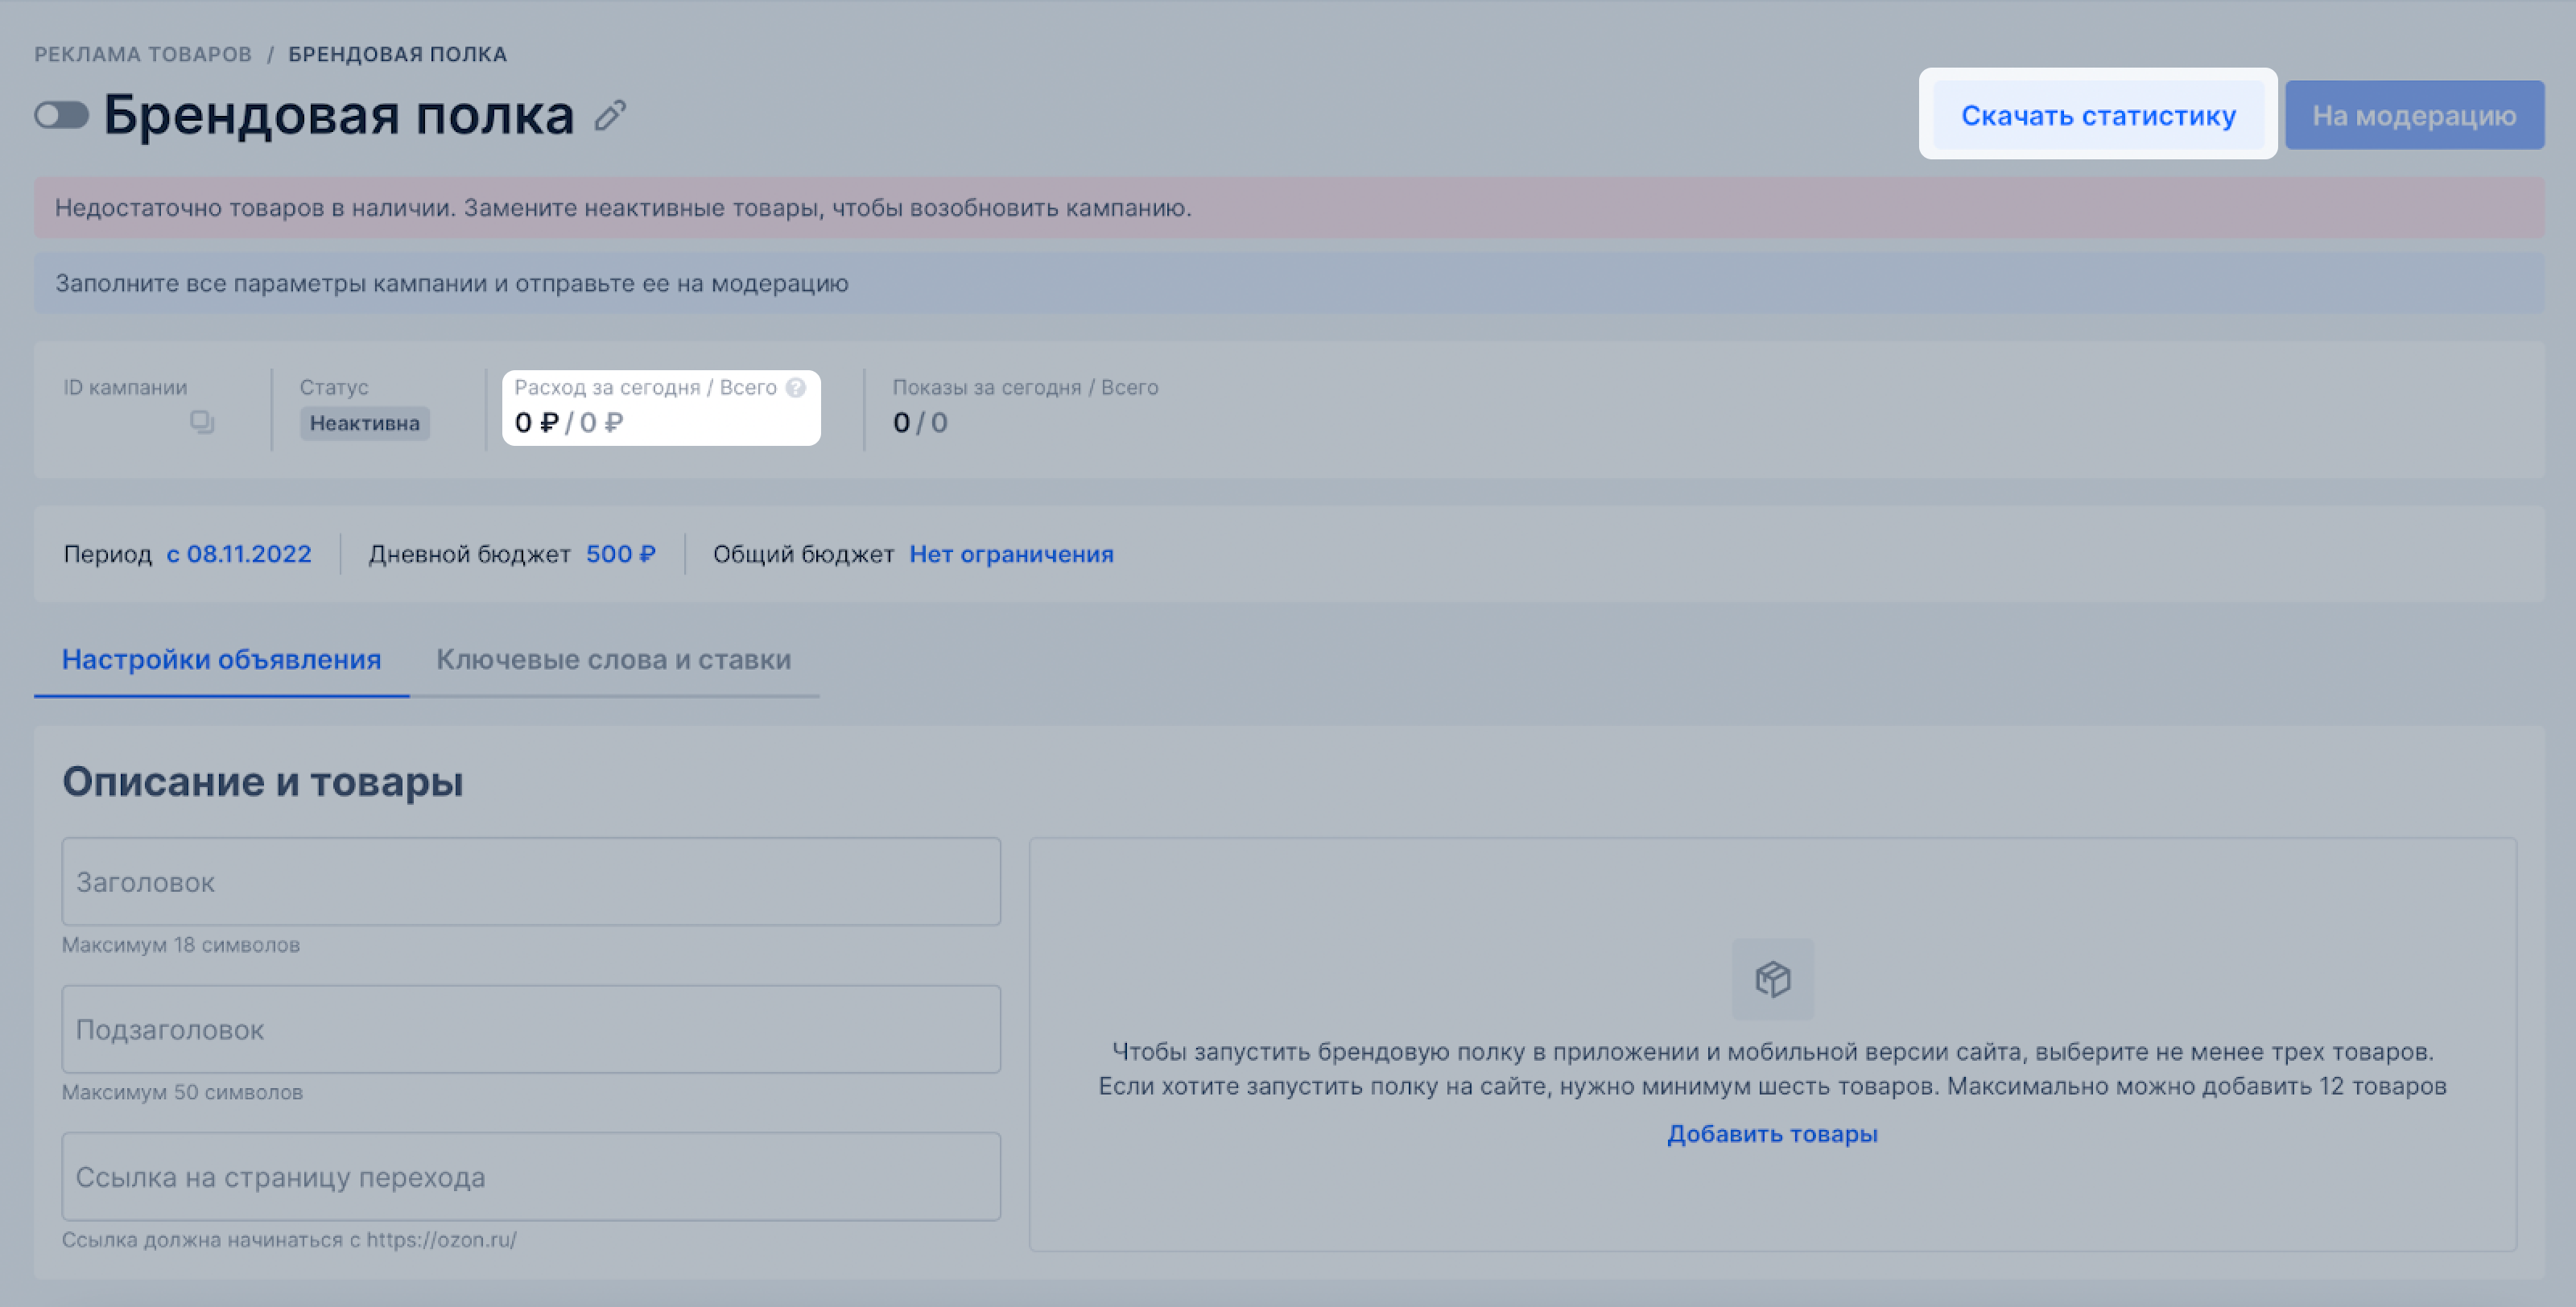The height and width of the screenshot is (1307, 2576).
Task: Click the box icon above product hint
Action: (1772, 979)
